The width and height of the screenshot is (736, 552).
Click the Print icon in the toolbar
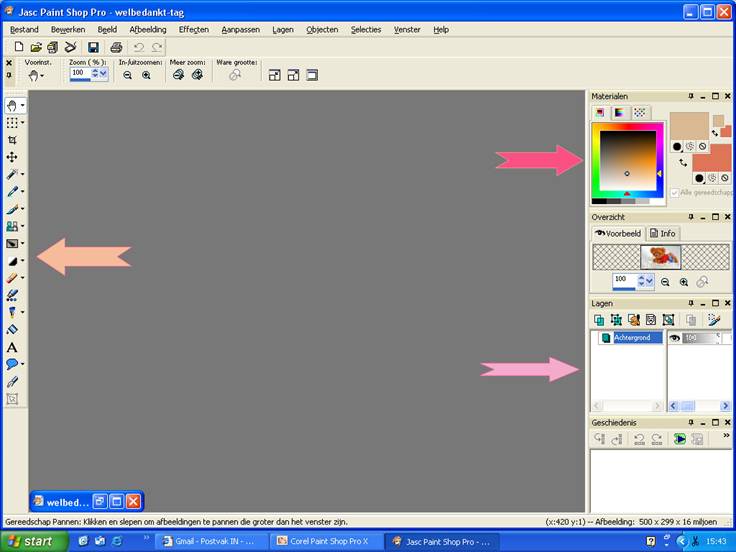pos(116,47)
